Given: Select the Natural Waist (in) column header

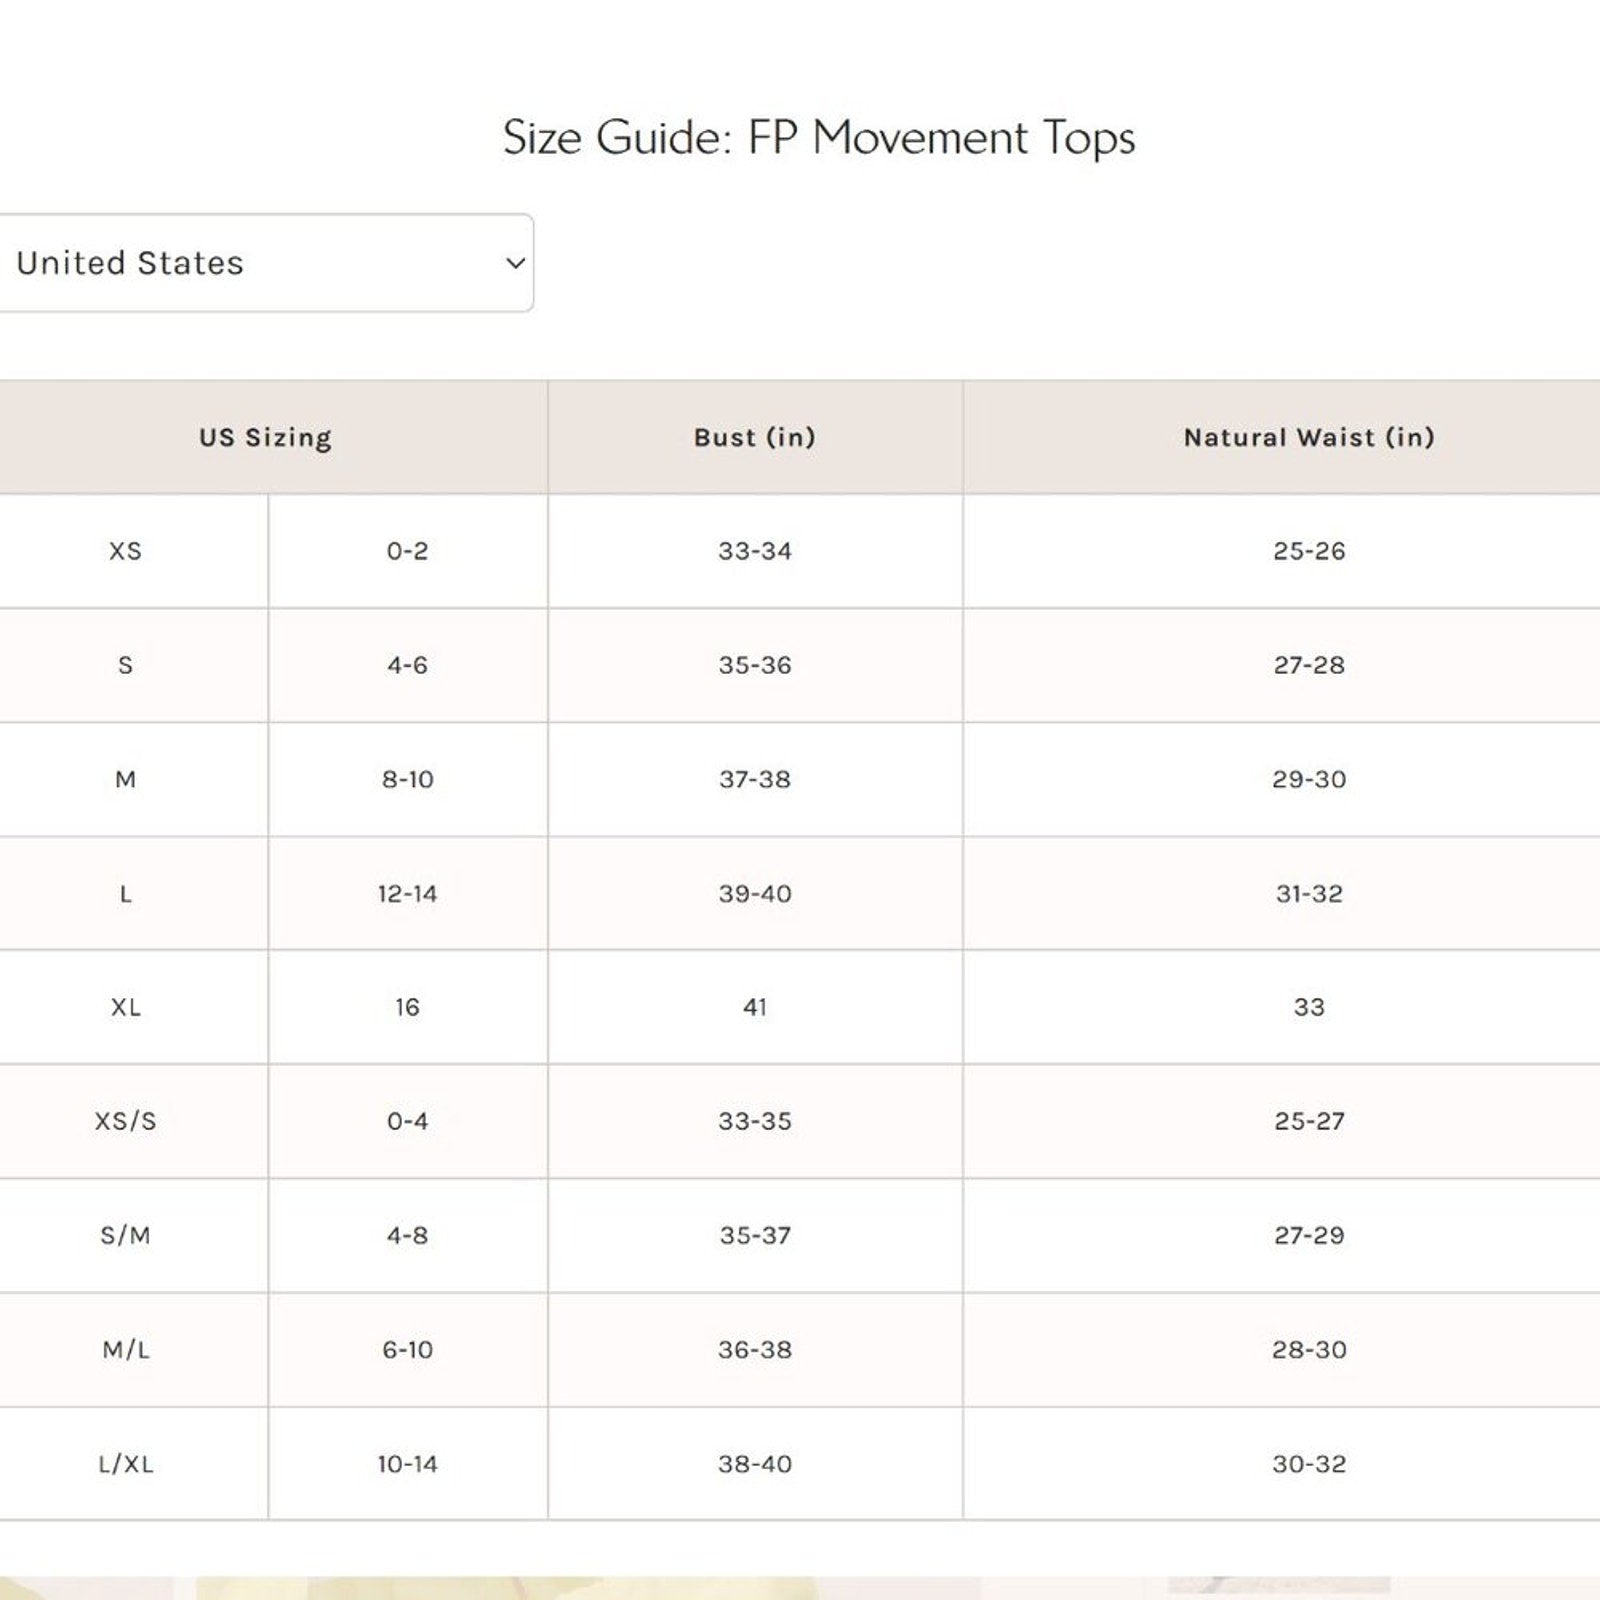Looking at the screenshot, I should (1308, 438).
